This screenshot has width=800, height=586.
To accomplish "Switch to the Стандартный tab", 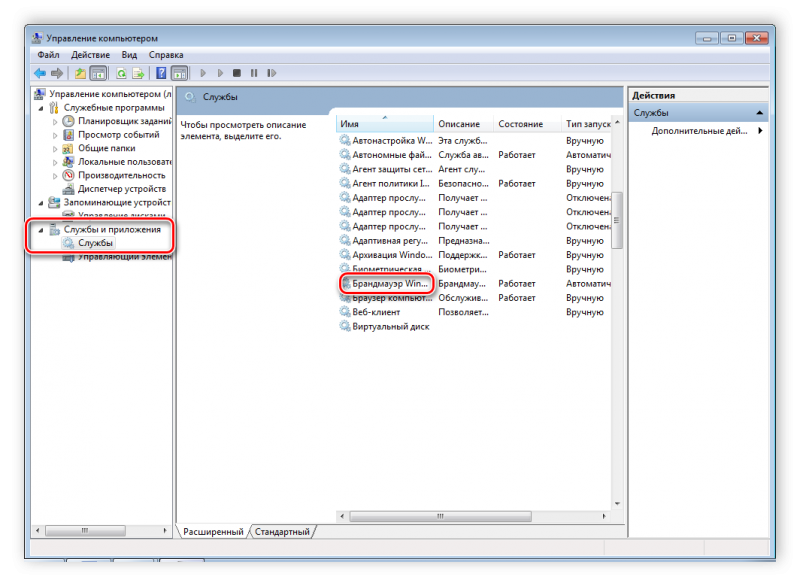I will coord(282,531).
